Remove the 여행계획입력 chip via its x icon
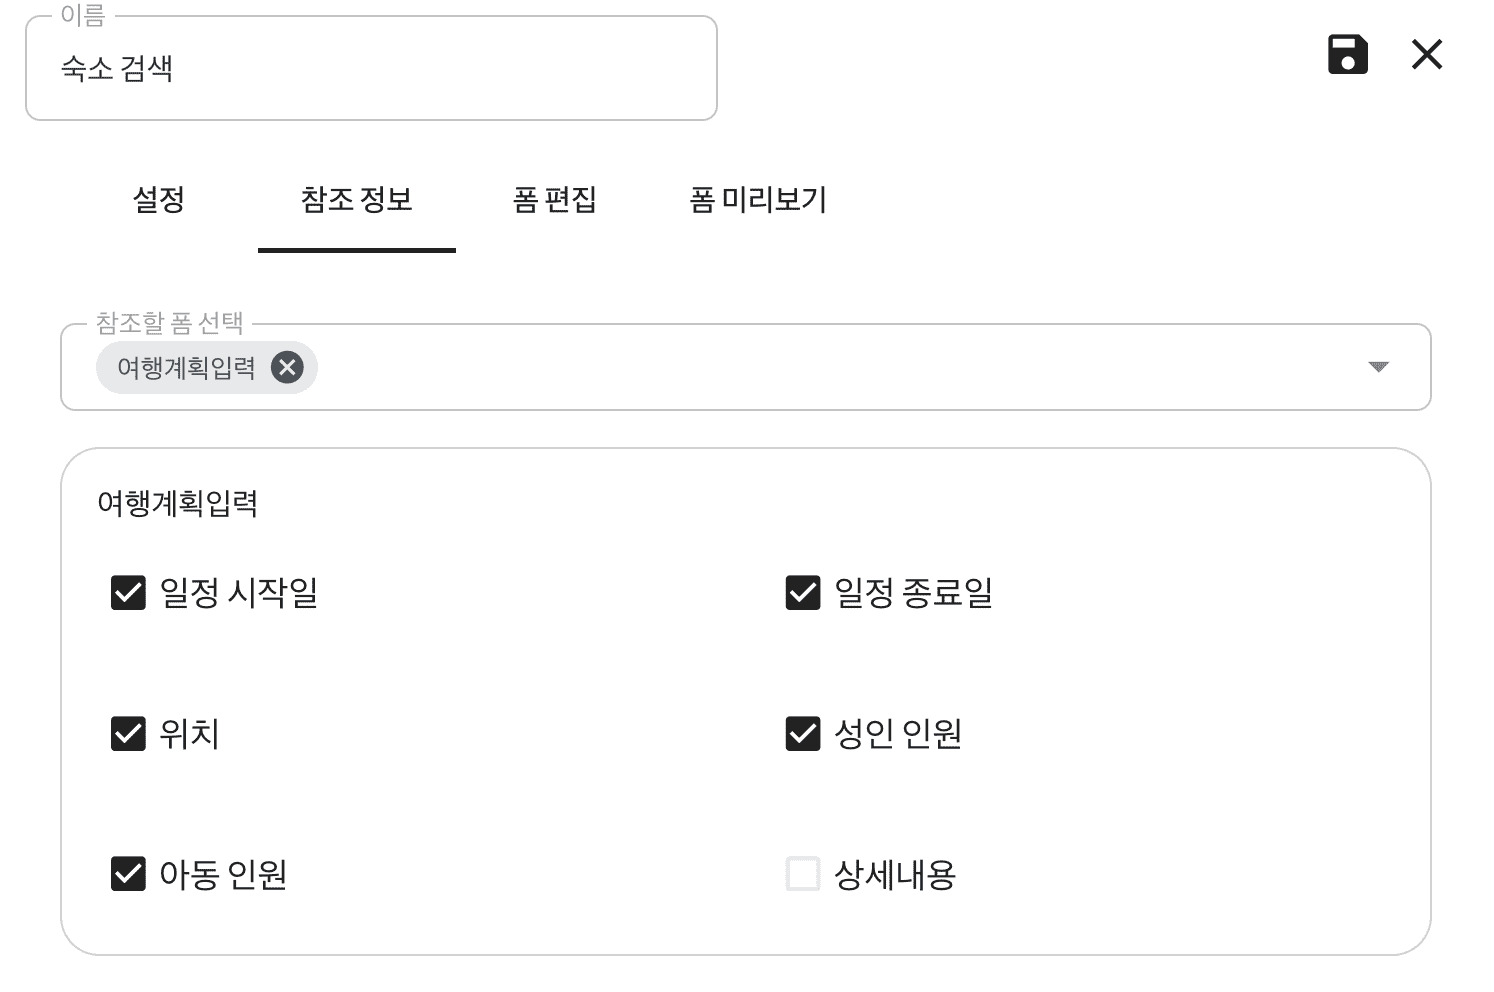The image size is (1494, 992). 287,368
